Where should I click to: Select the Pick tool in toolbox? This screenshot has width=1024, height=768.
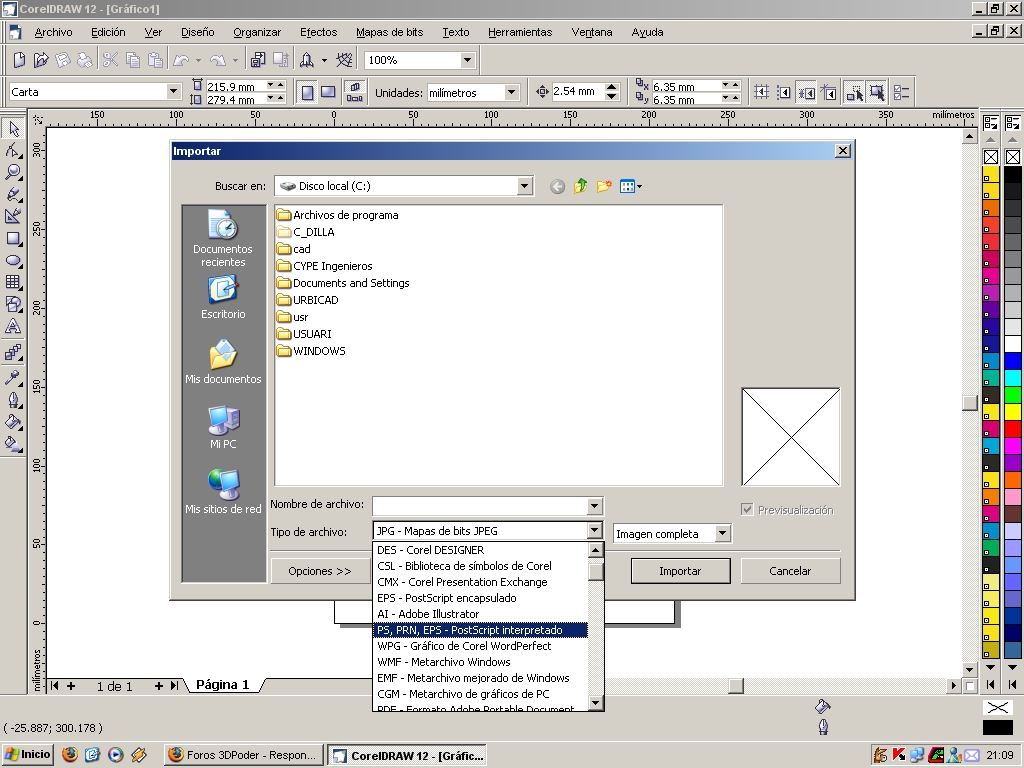point(13,128)
